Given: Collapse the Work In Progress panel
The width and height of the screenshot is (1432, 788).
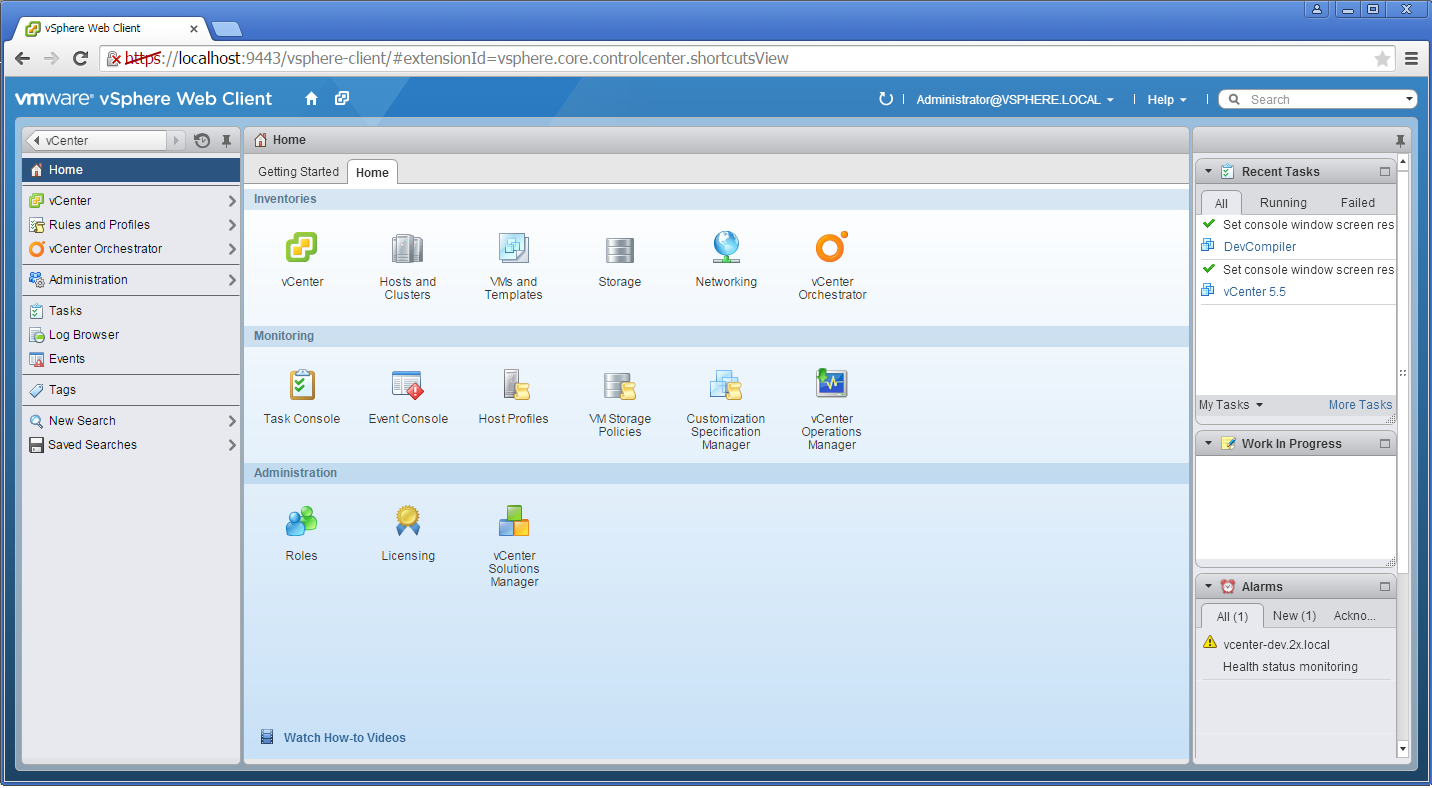Looking at the screenshot, I should [1208, 444].
